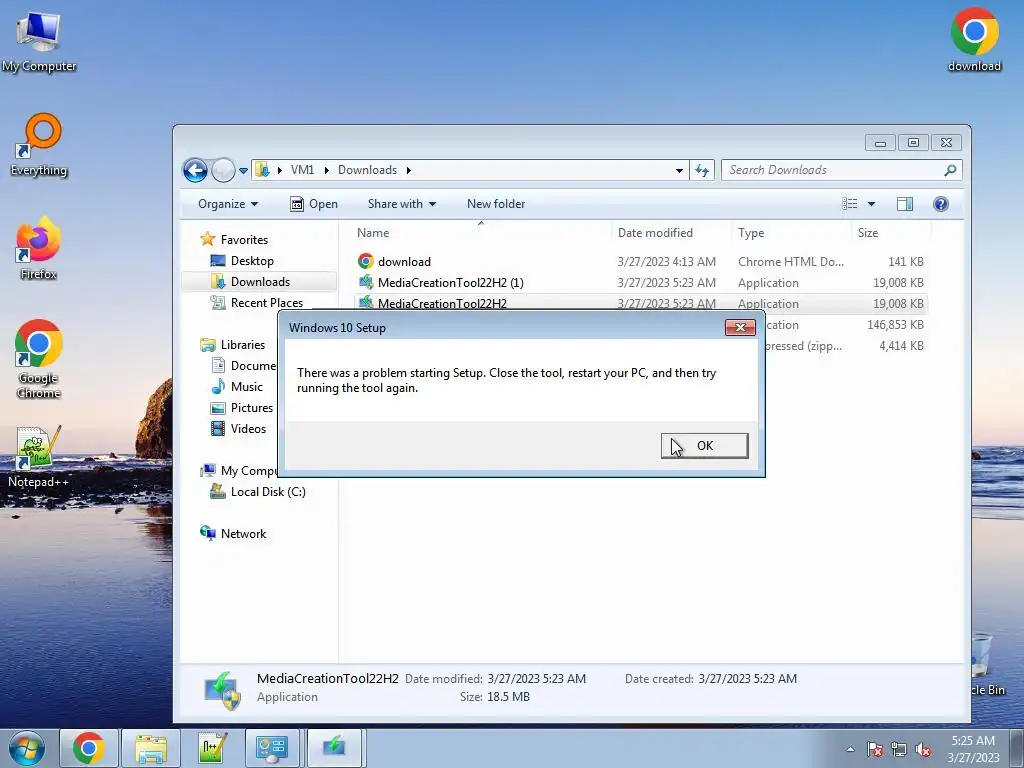Open Libraries in the navigation pane
The image size is (1024, 768).
[242, 345]
